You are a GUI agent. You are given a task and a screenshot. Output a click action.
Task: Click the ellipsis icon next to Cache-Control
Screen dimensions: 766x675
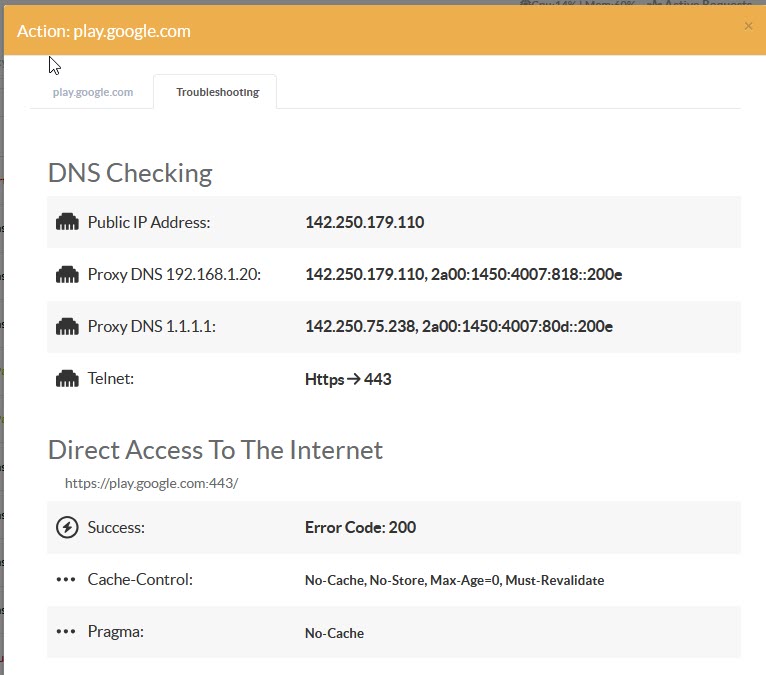tap(67, 580)
